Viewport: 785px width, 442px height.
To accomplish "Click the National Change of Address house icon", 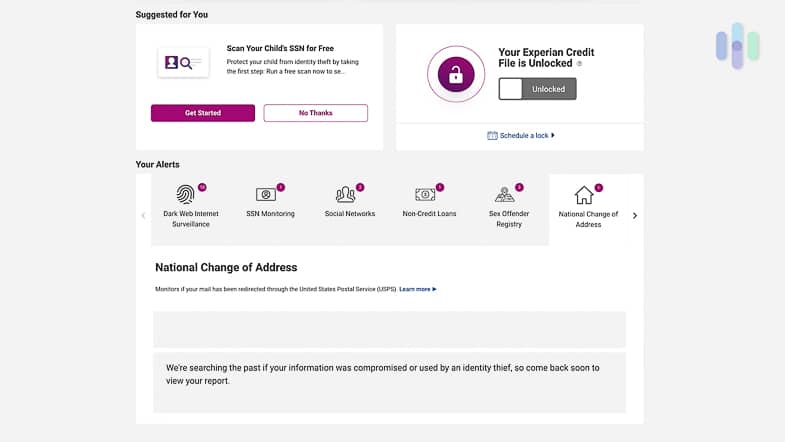I will coord(584,195).
